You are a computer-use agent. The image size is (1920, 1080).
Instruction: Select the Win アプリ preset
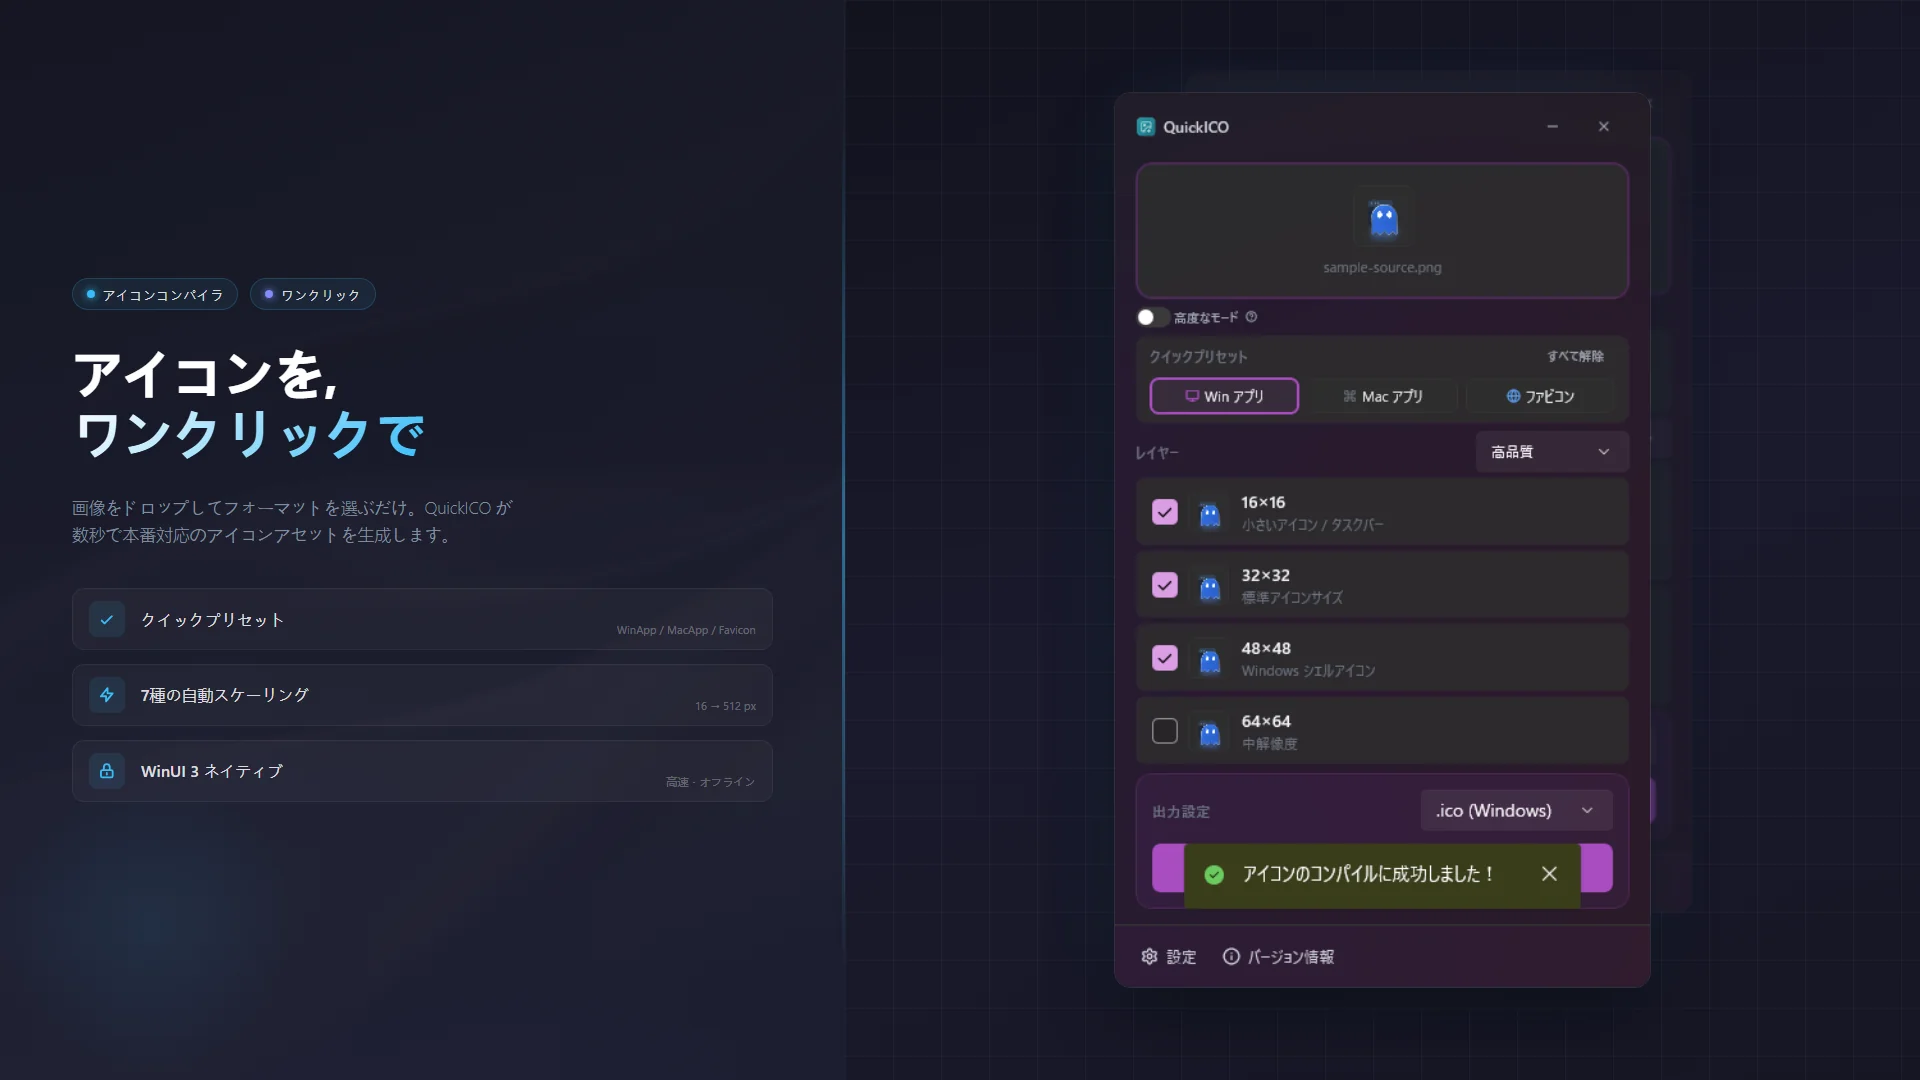point(1224,396)
